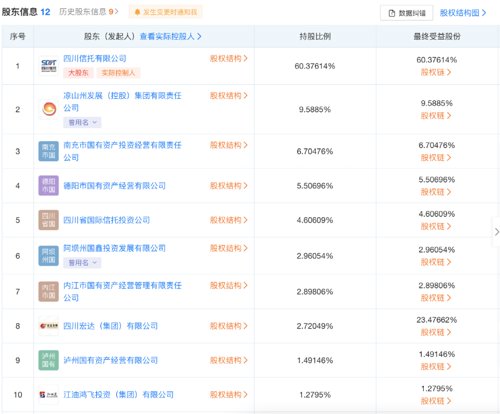Expand 股权结构 for 江油鸿飞投资 row
This screenshot has width=500, height=414.
tap(229, 395)
